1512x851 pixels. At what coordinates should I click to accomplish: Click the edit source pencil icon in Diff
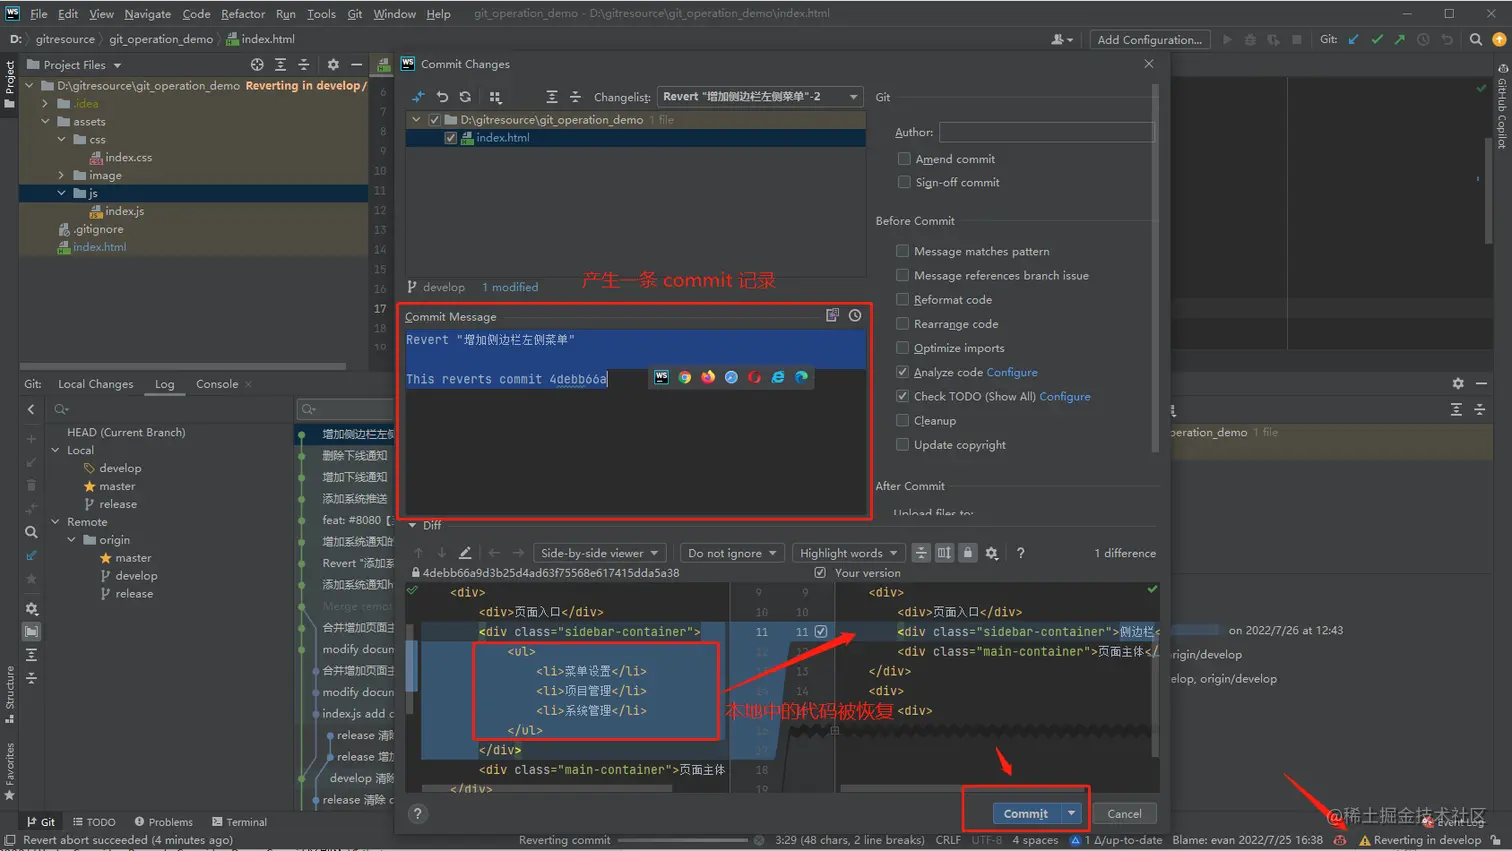pos(465,553)
